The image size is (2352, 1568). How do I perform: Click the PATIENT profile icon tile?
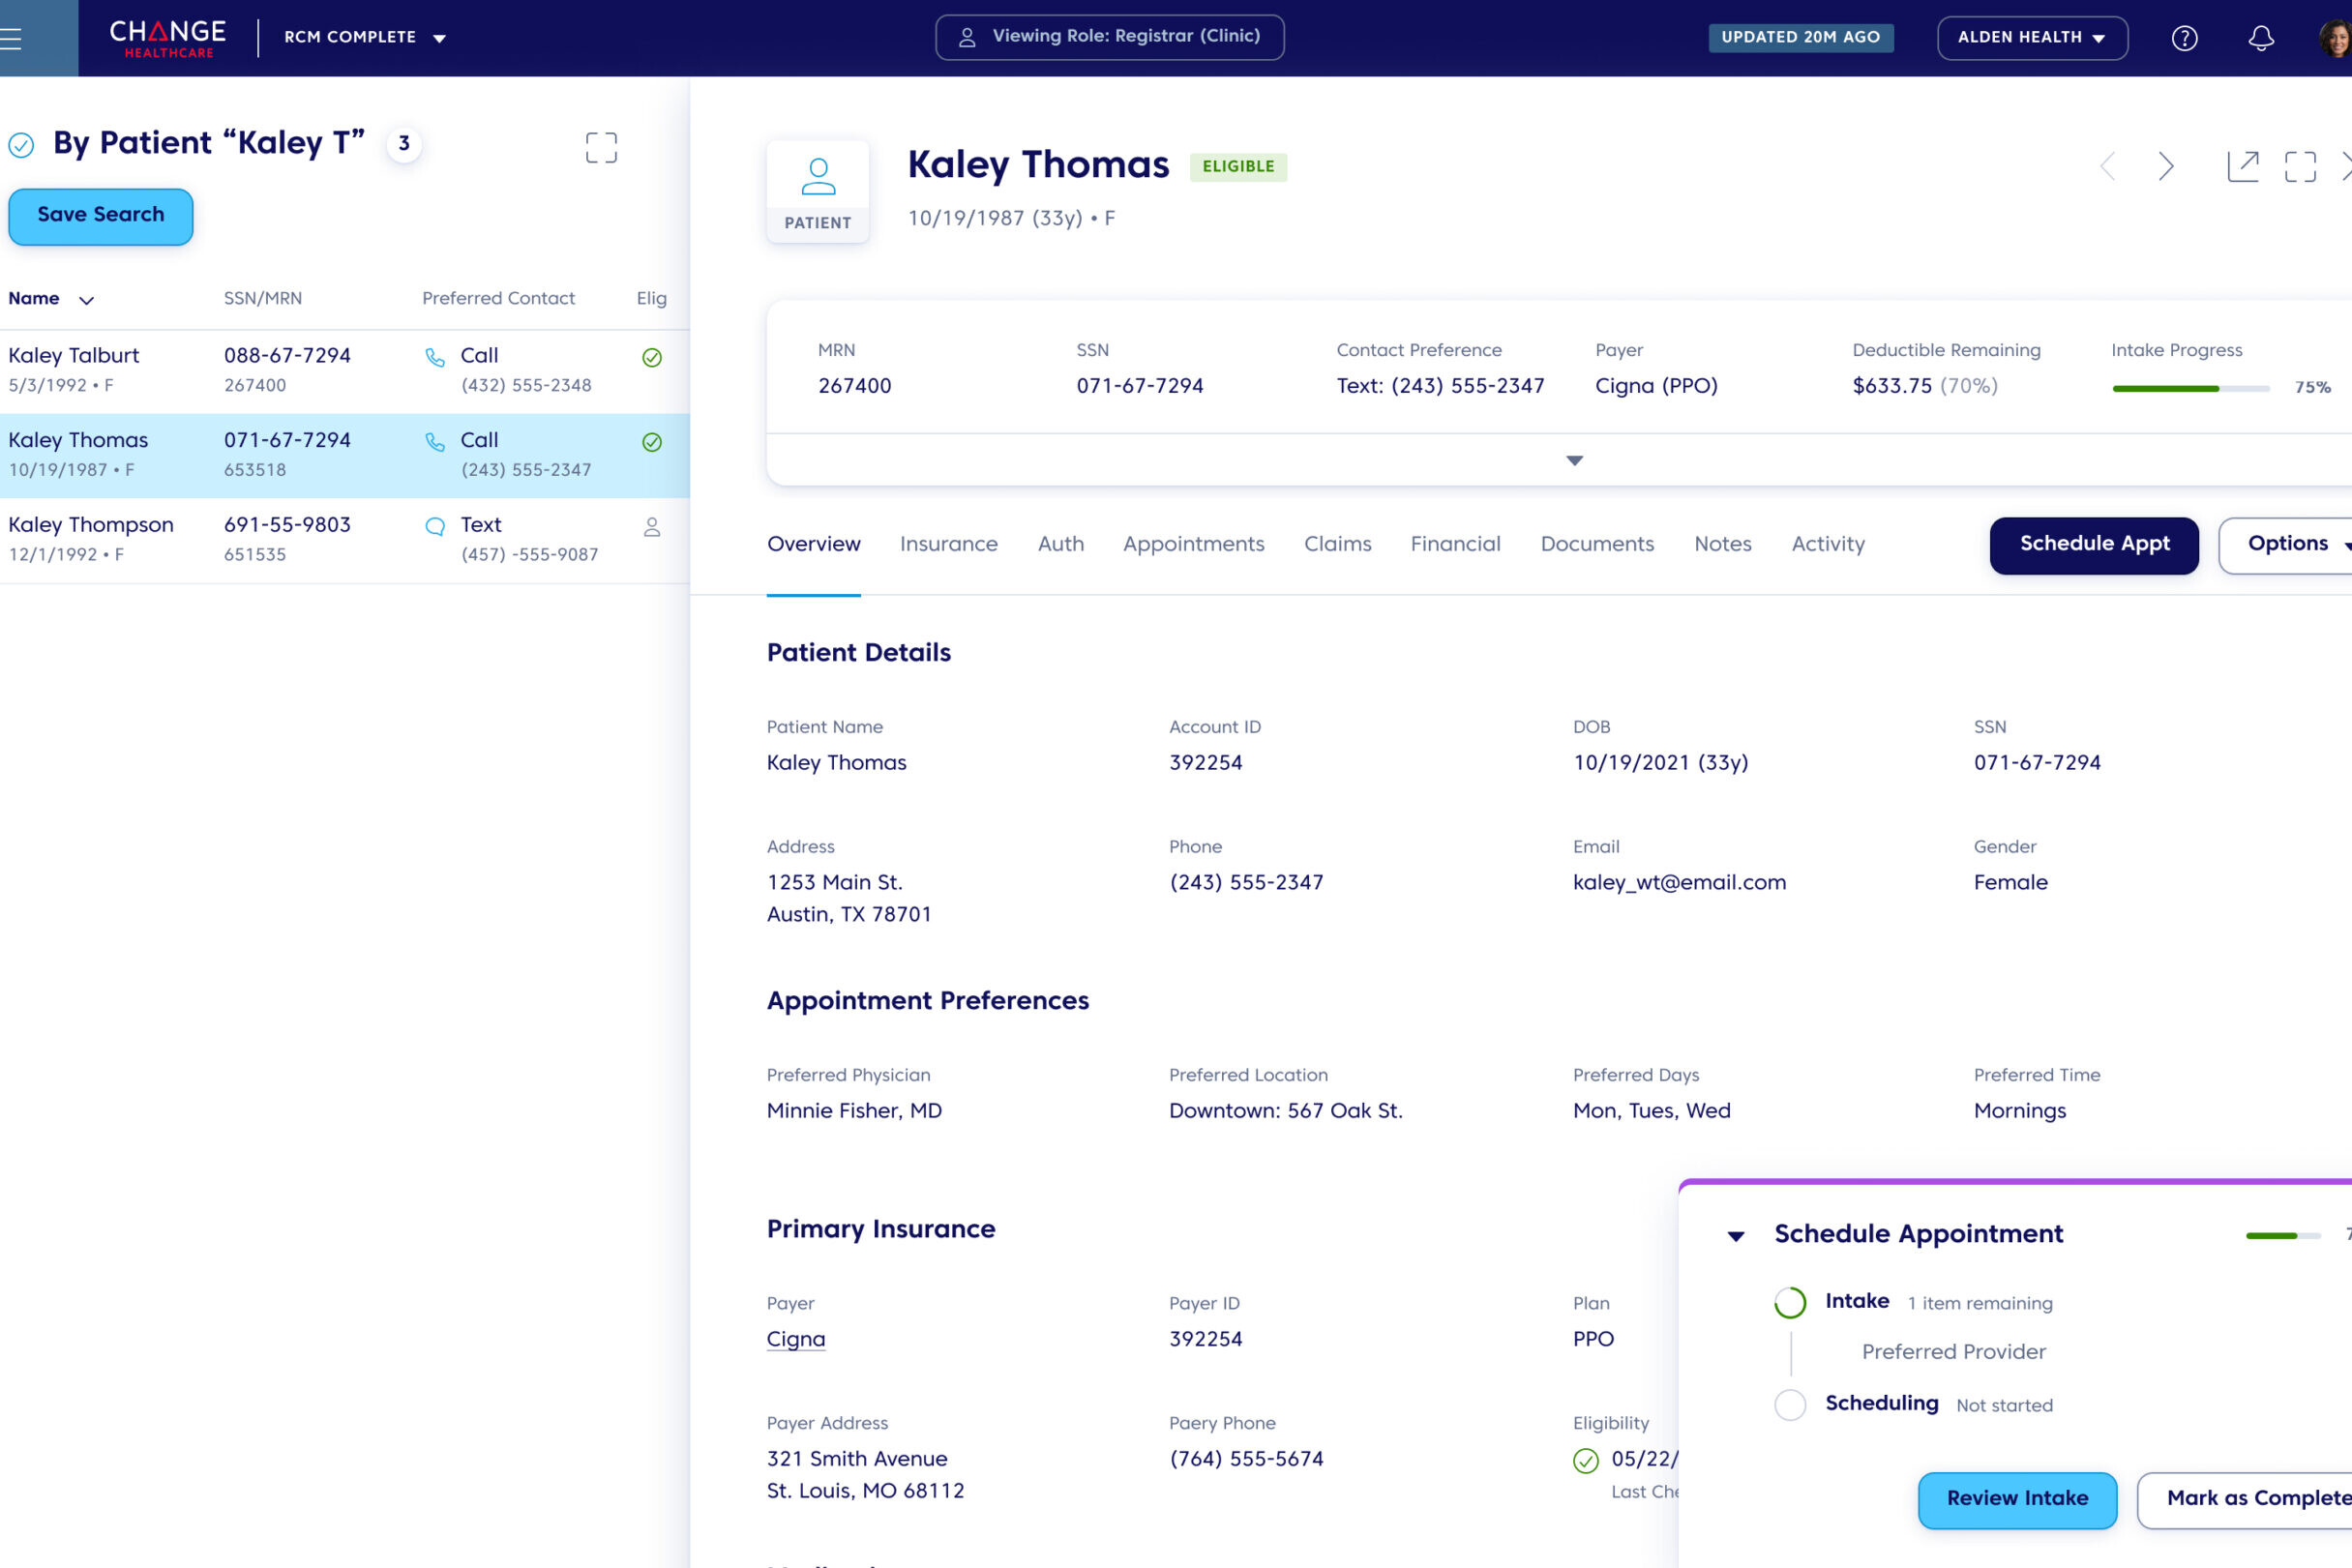click(817, 191)
